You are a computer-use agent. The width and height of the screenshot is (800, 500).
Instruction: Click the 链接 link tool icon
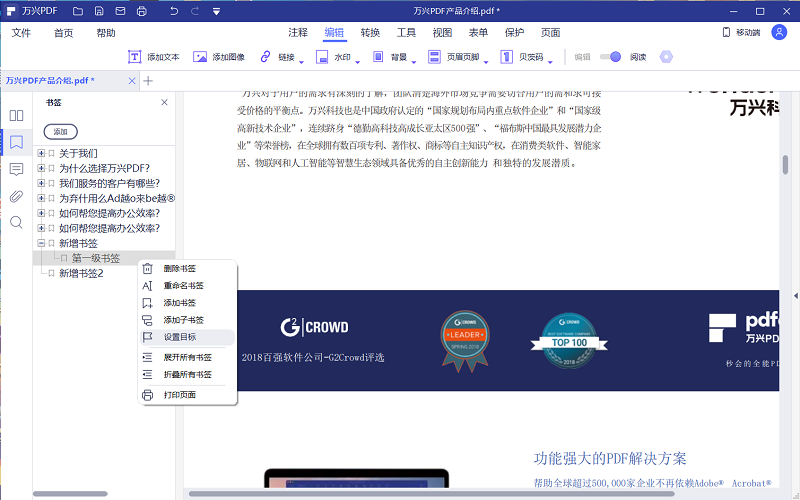[265, 57]
